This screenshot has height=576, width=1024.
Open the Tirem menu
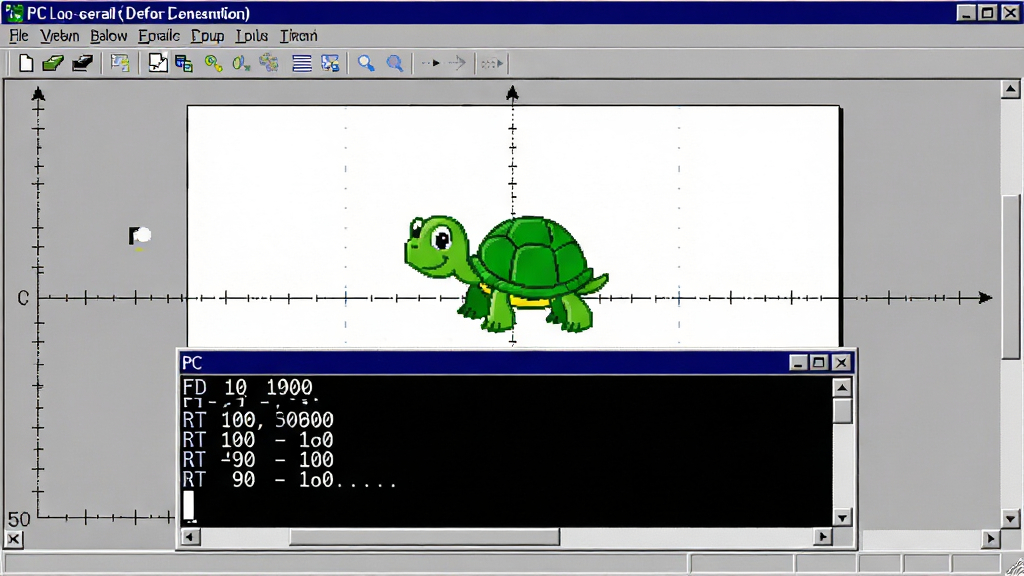tap(298, 36)
